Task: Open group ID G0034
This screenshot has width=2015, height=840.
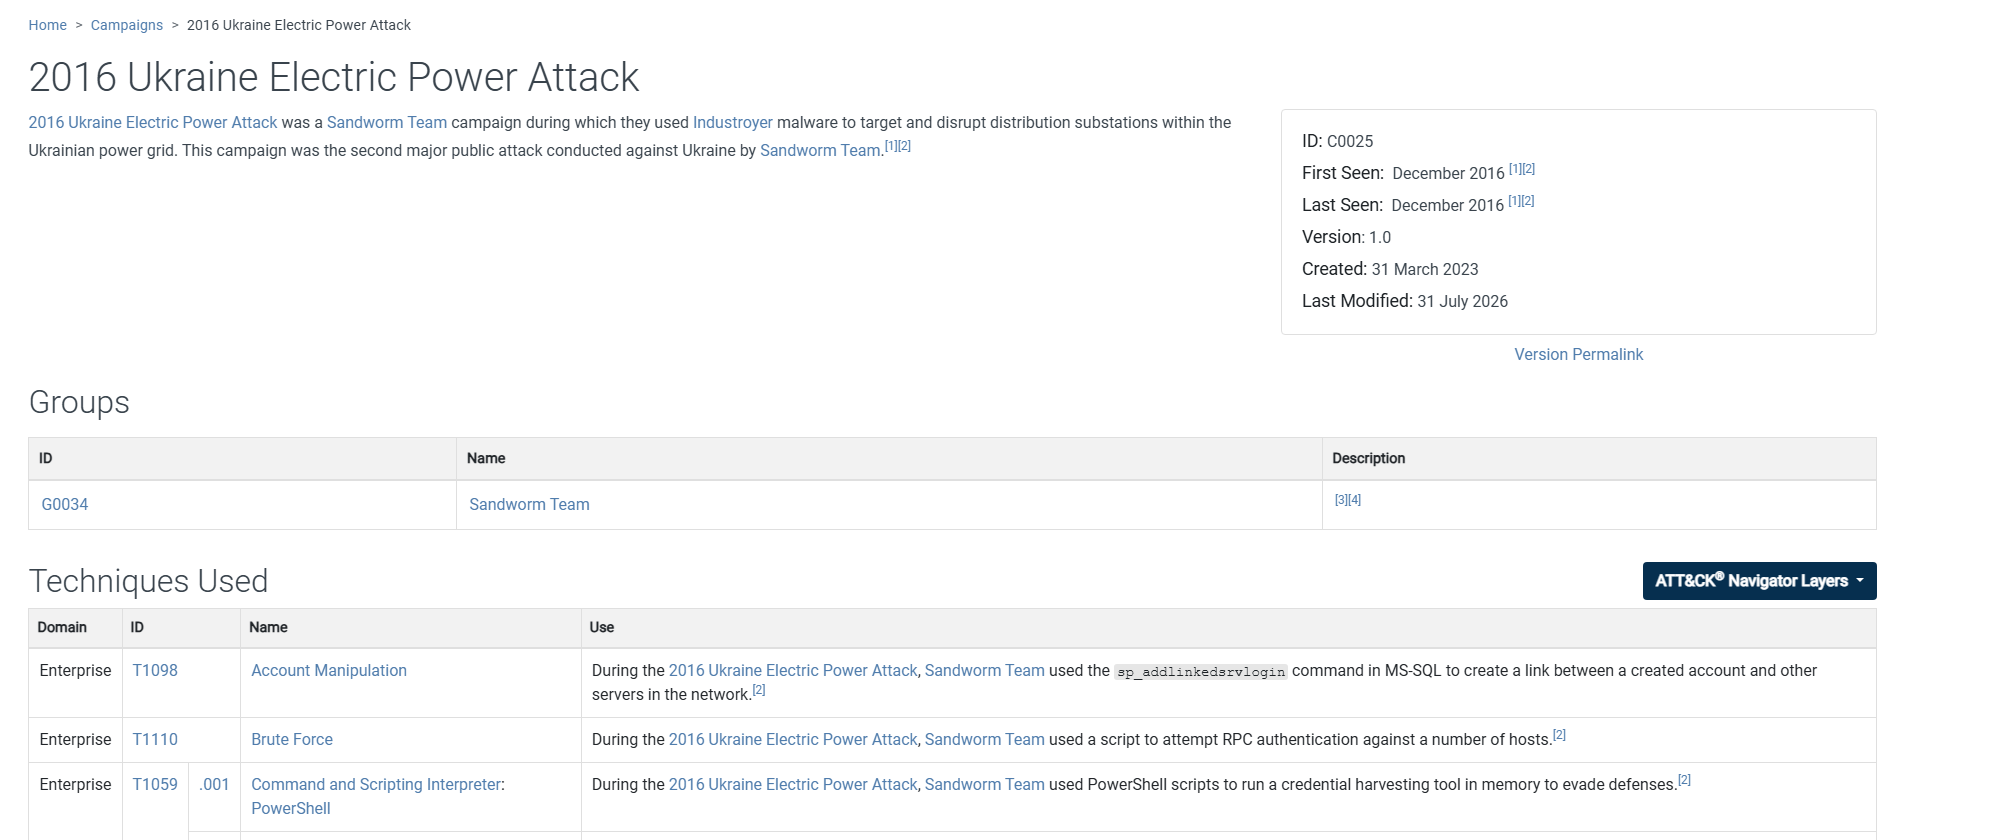Action: [x=65, y=504]
